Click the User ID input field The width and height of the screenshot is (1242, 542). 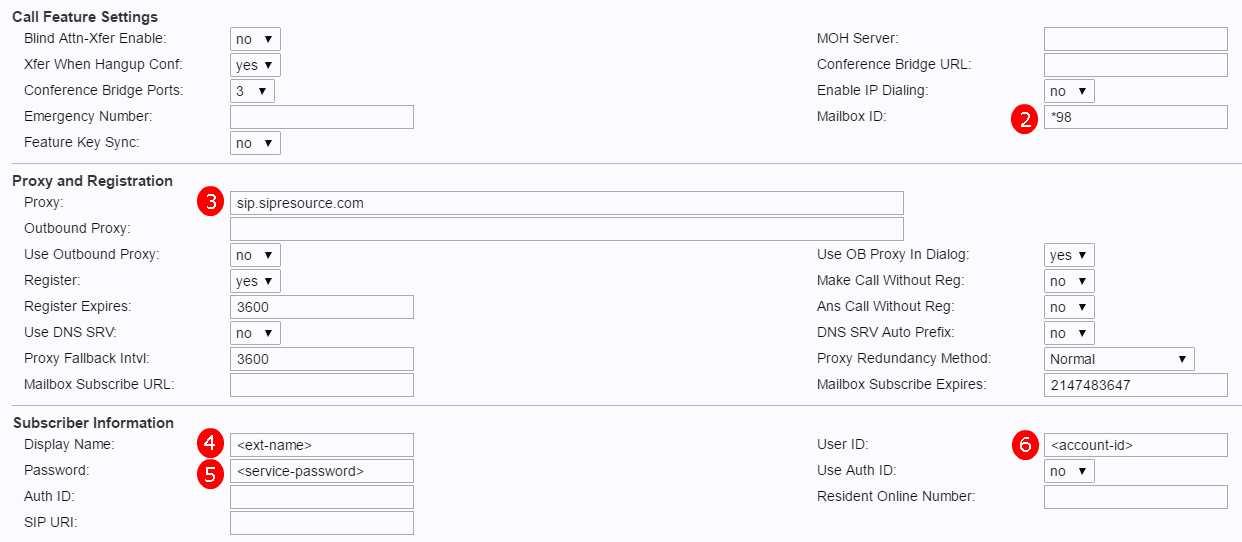(1135, 445)
